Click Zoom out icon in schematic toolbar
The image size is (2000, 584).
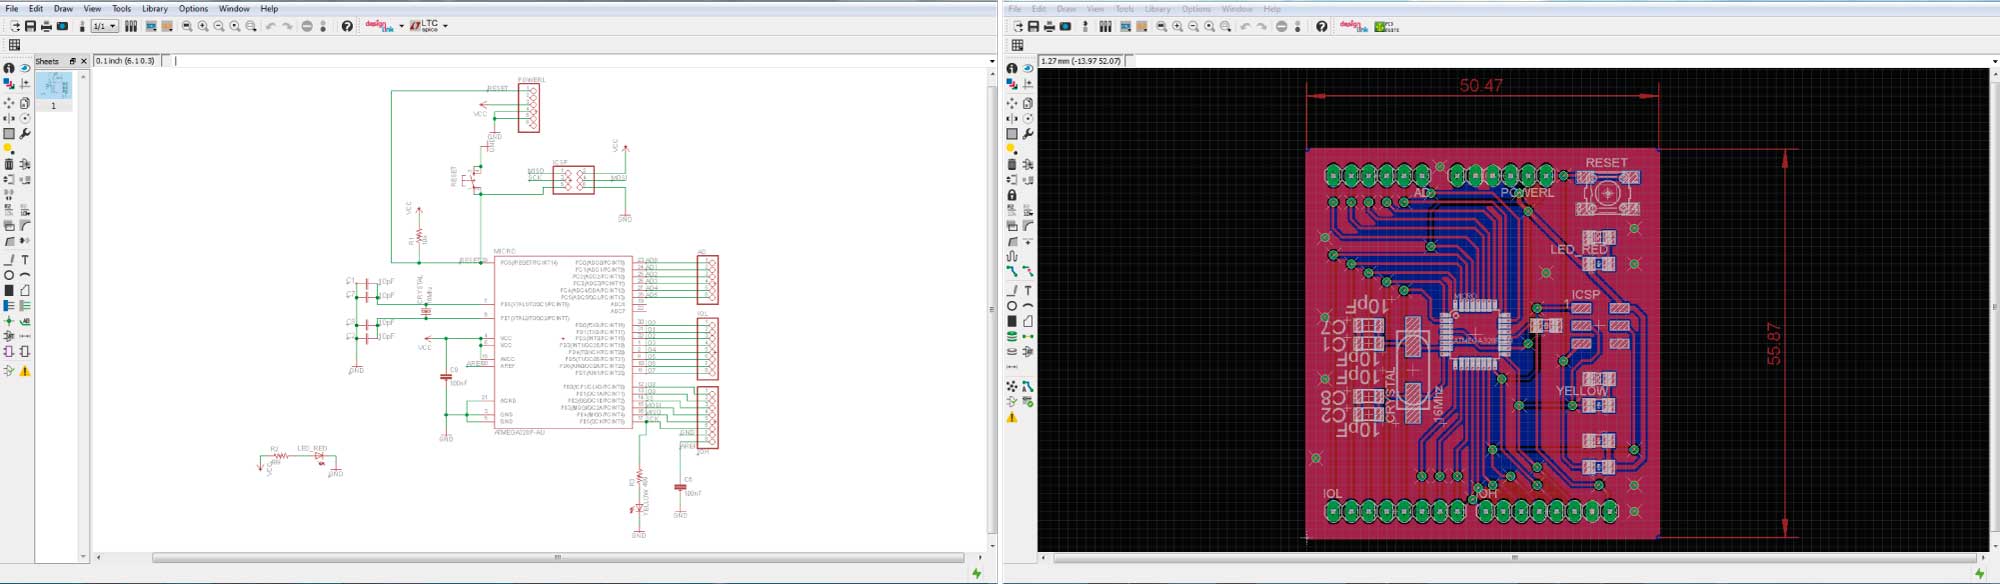click(x=219, y=26)
